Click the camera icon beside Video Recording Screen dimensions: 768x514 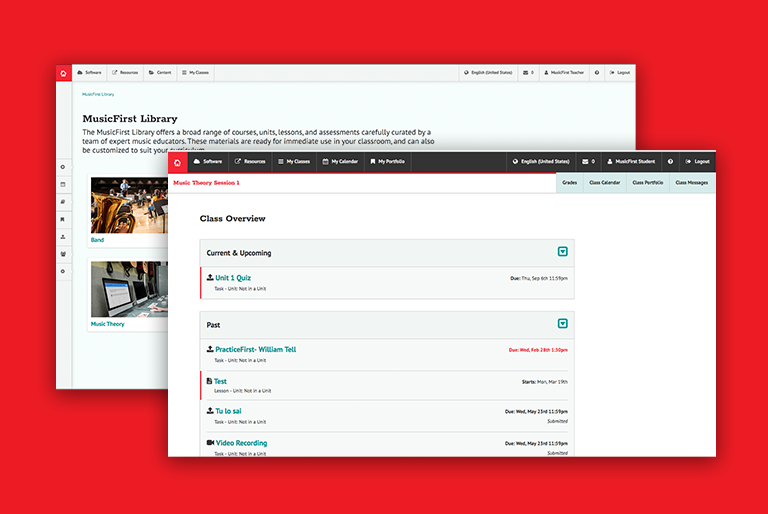click(211, 442)
